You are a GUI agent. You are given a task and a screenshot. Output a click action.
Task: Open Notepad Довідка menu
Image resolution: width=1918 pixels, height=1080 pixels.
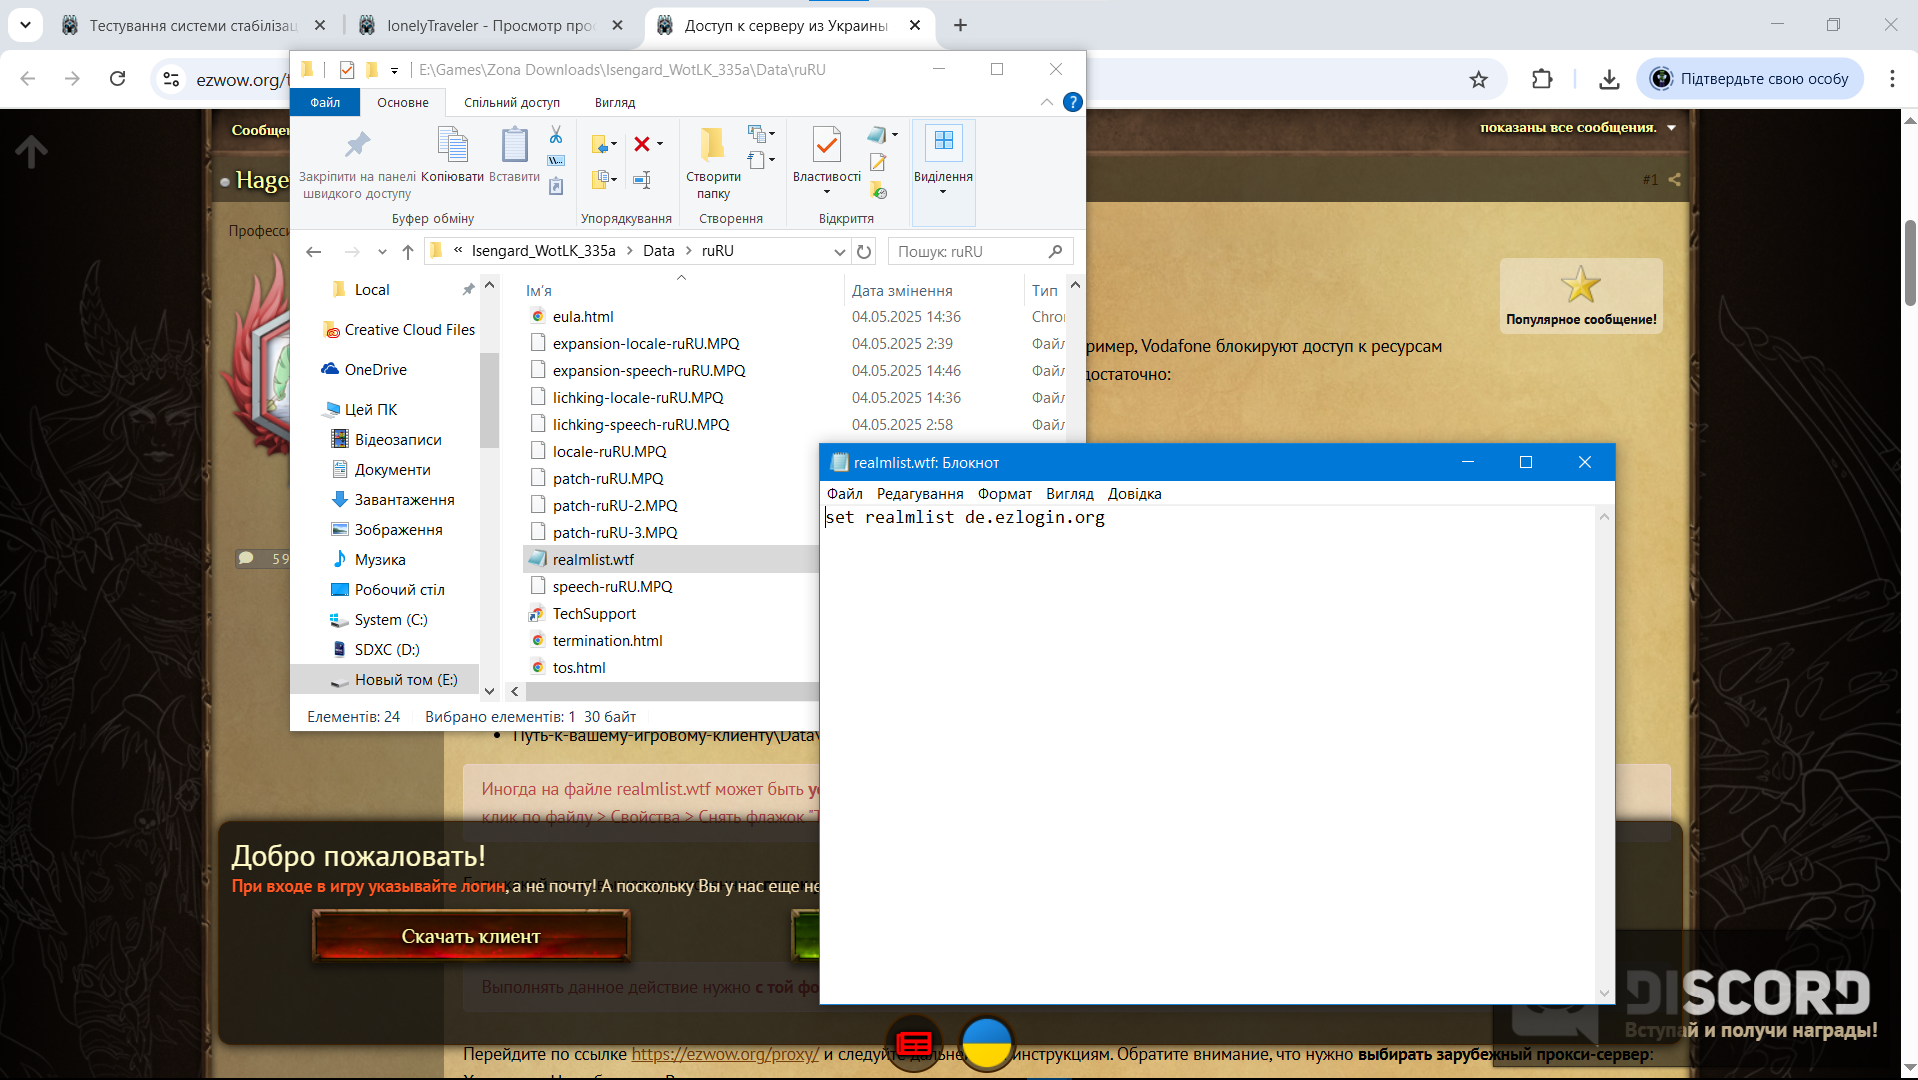pos(1134,494)
